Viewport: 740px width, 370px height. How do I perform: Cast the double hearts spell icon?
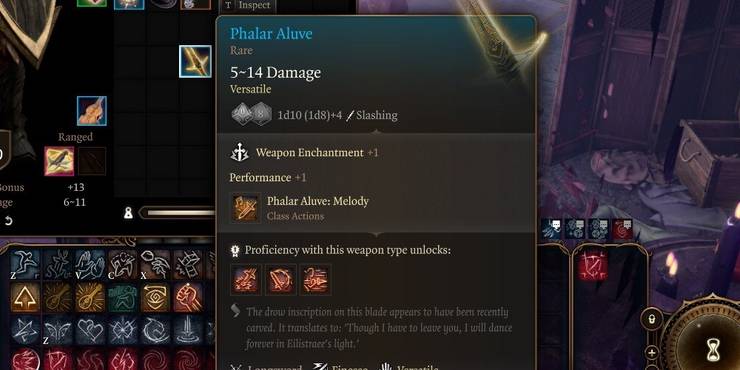pyautogui.click(x=90, y=330)
